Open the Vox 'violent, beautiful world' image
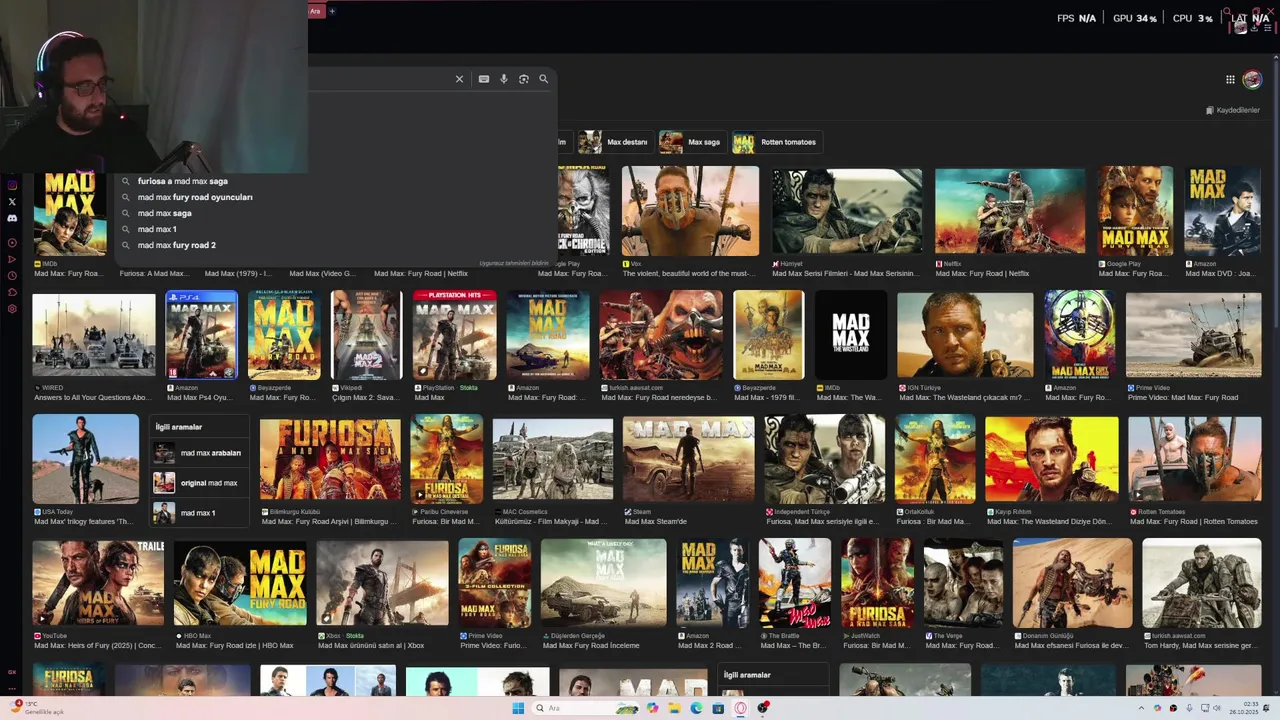 click(690, 211)
